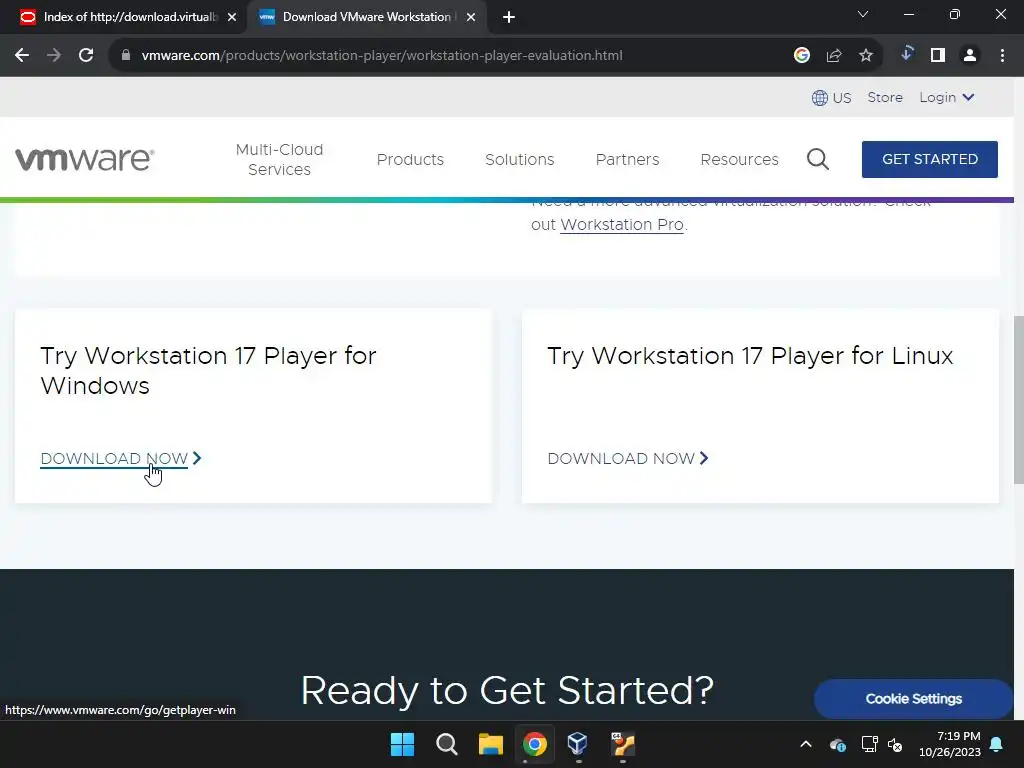
Task: Open Multi-Cloud Services menu
Action: 279,159
